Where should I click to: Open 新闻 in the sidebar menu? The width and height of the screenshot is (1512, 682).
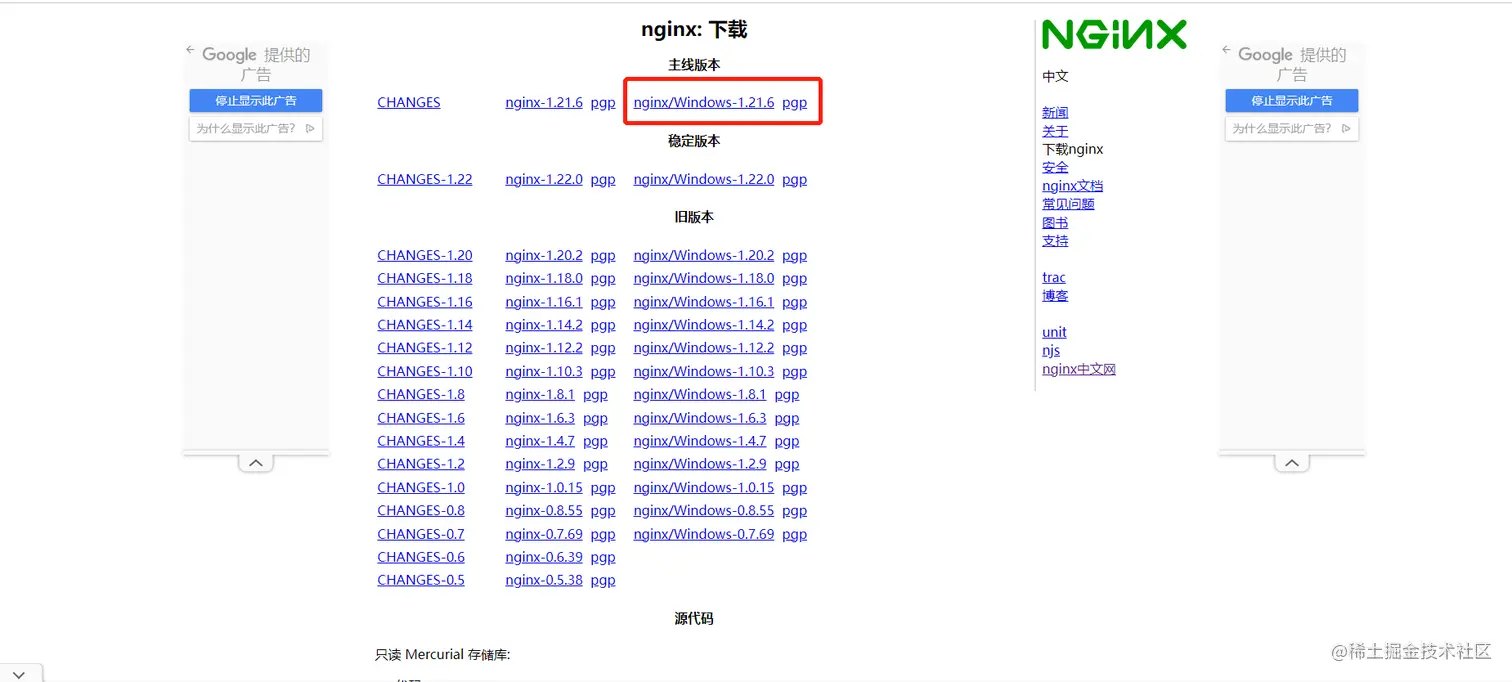[x=1055, y=112]
